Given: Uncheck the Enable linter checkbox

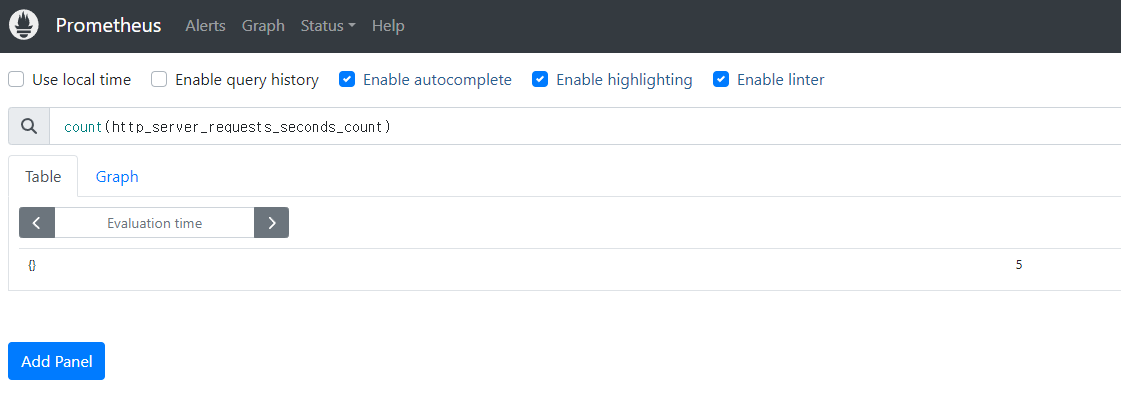Looking at the screenshot, I should [721, 79].
